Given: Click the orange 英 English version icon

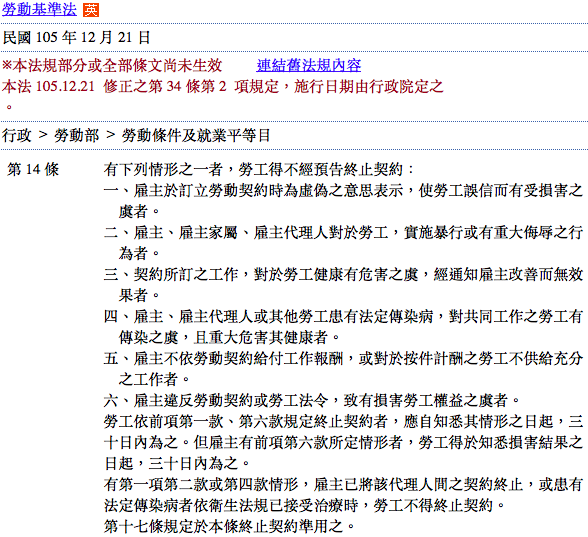Looking at the screenshot, I should click(91, 10).
